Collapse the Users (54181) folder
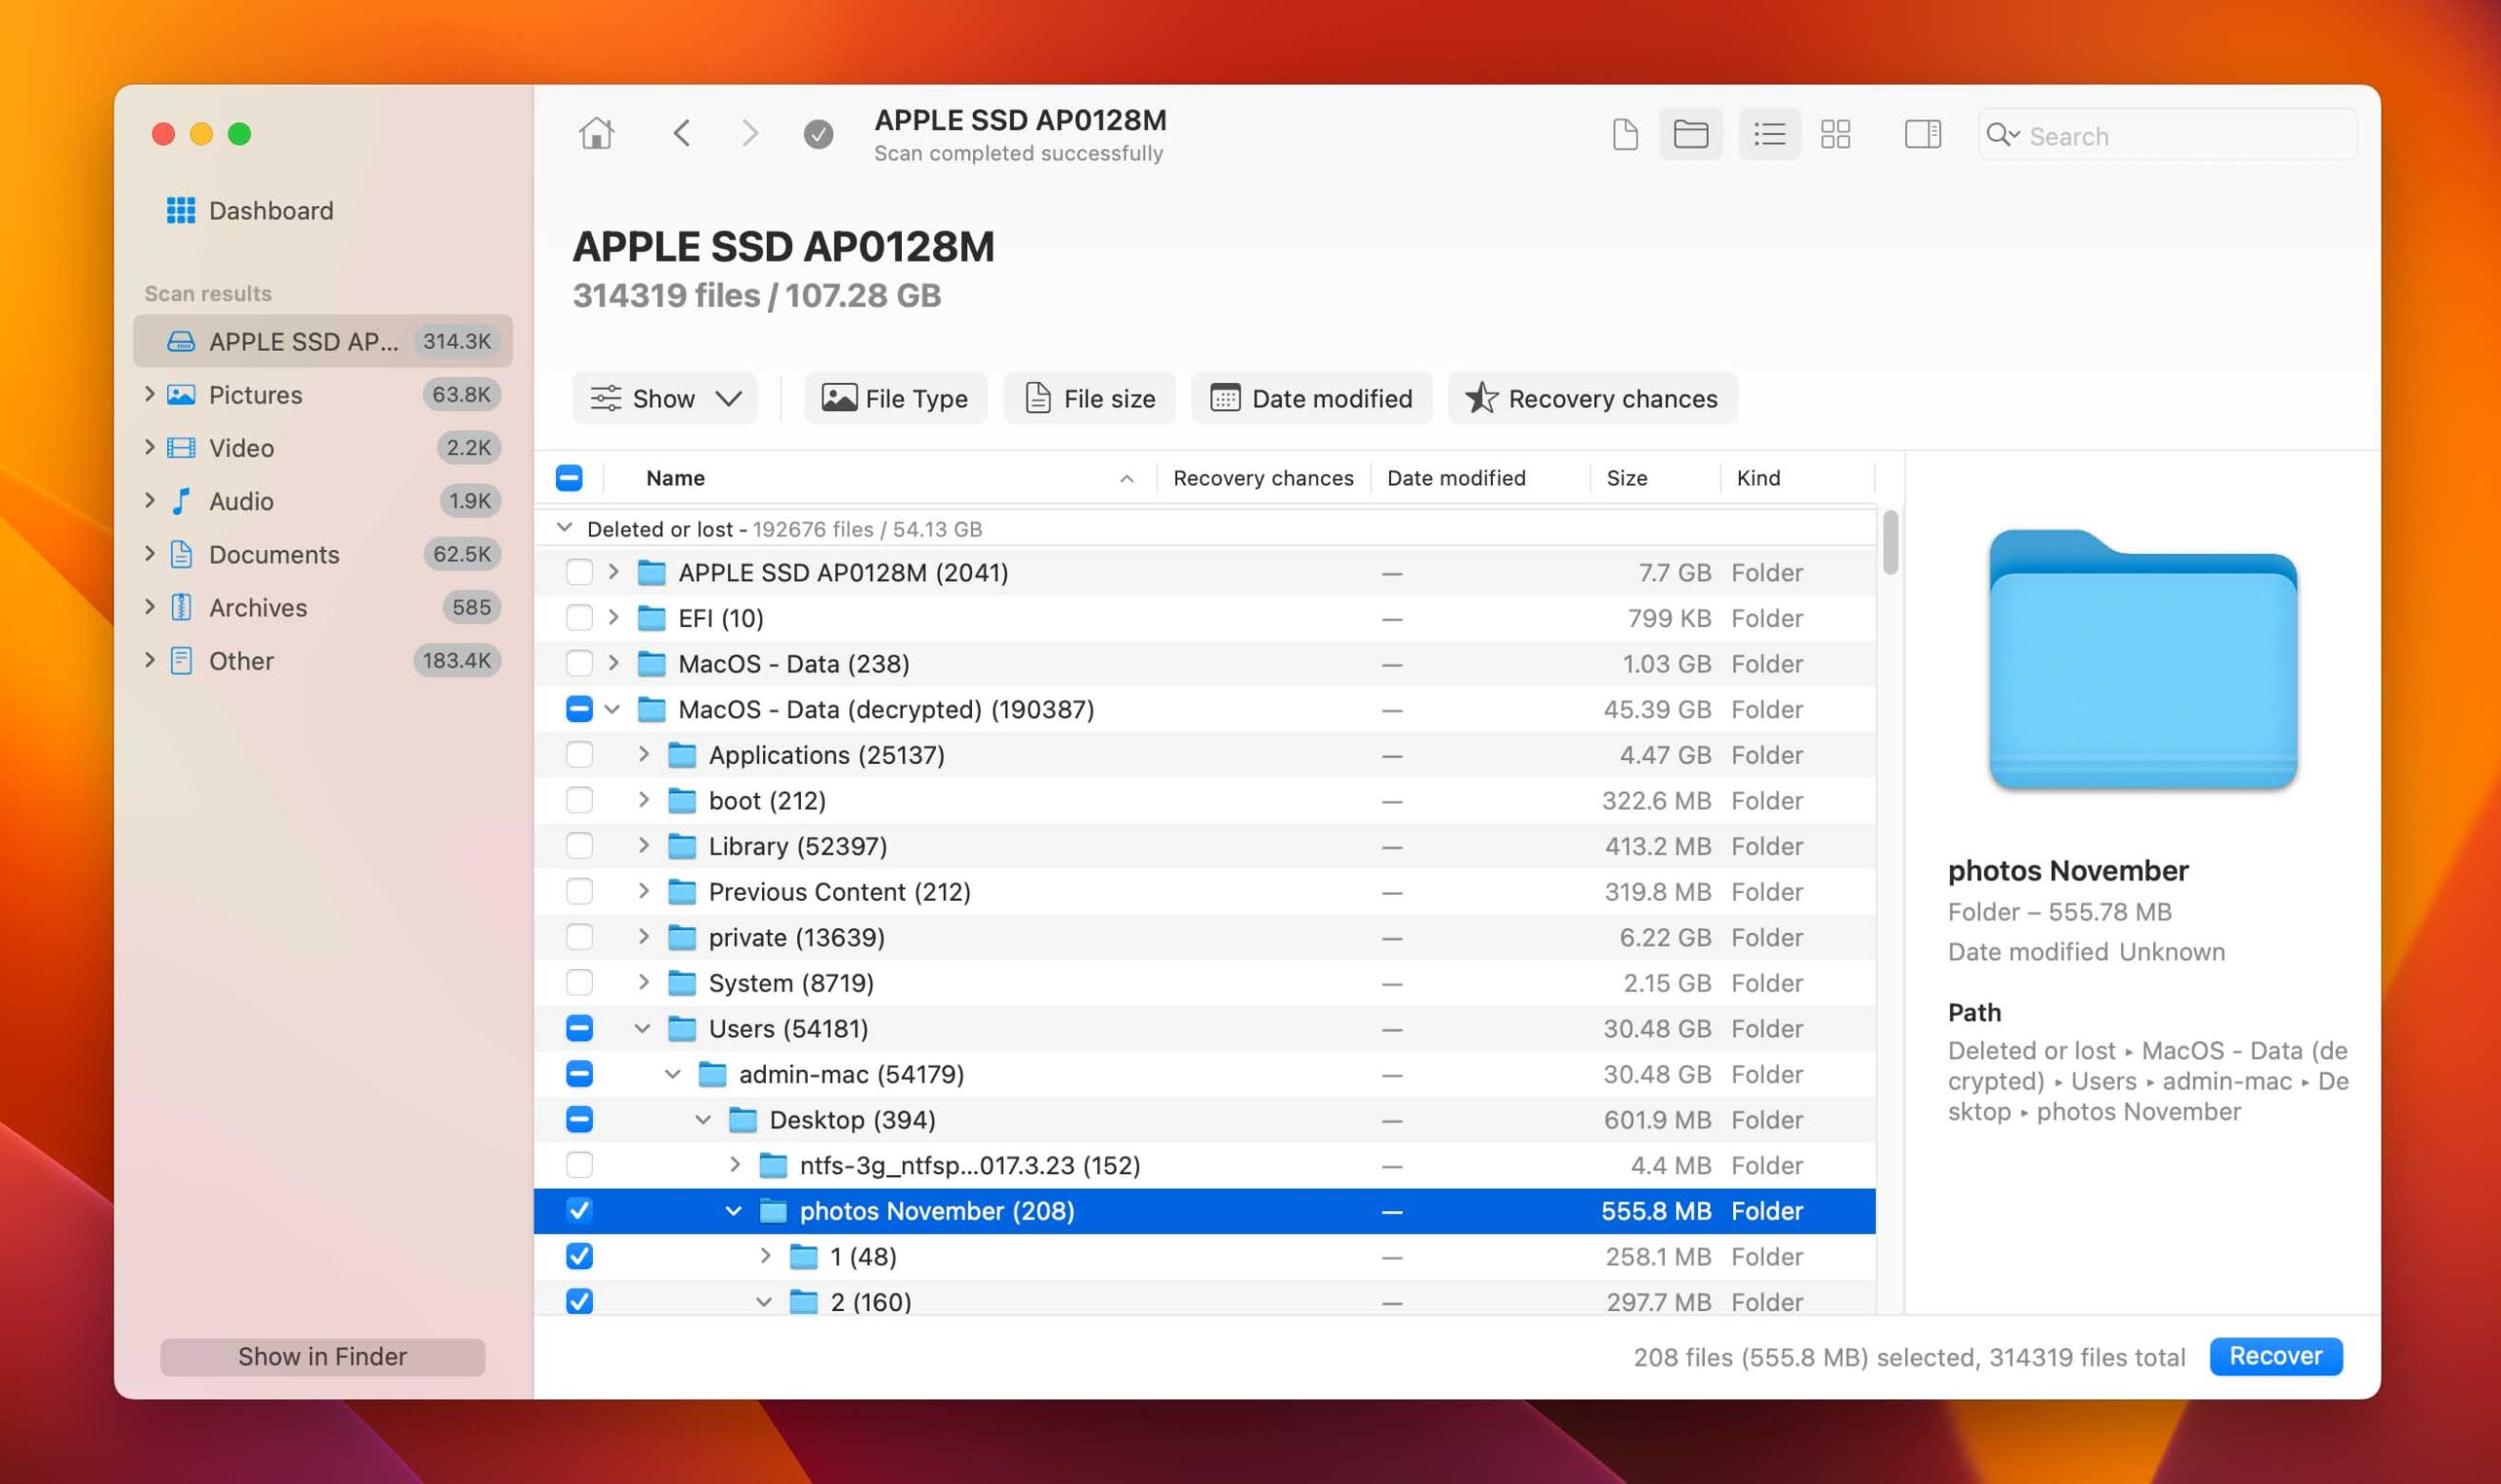 (643, 1028)
